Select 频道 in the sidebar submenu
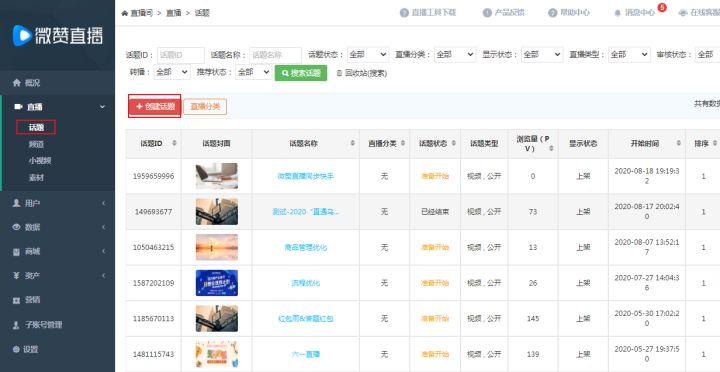 point(36,144)
